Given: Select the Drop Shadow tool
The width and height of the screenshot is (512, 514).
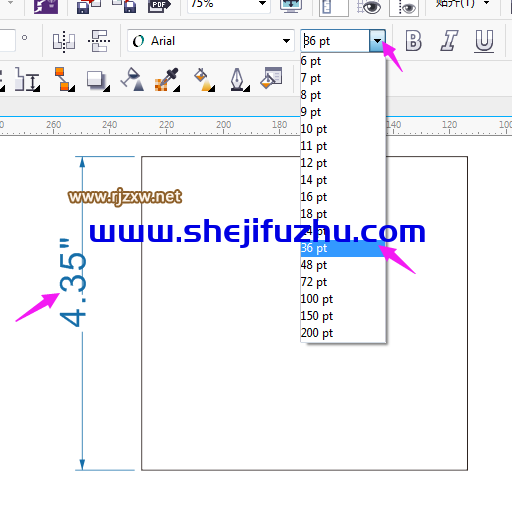Looking at the screenshot, I should (x=98, y=80).
